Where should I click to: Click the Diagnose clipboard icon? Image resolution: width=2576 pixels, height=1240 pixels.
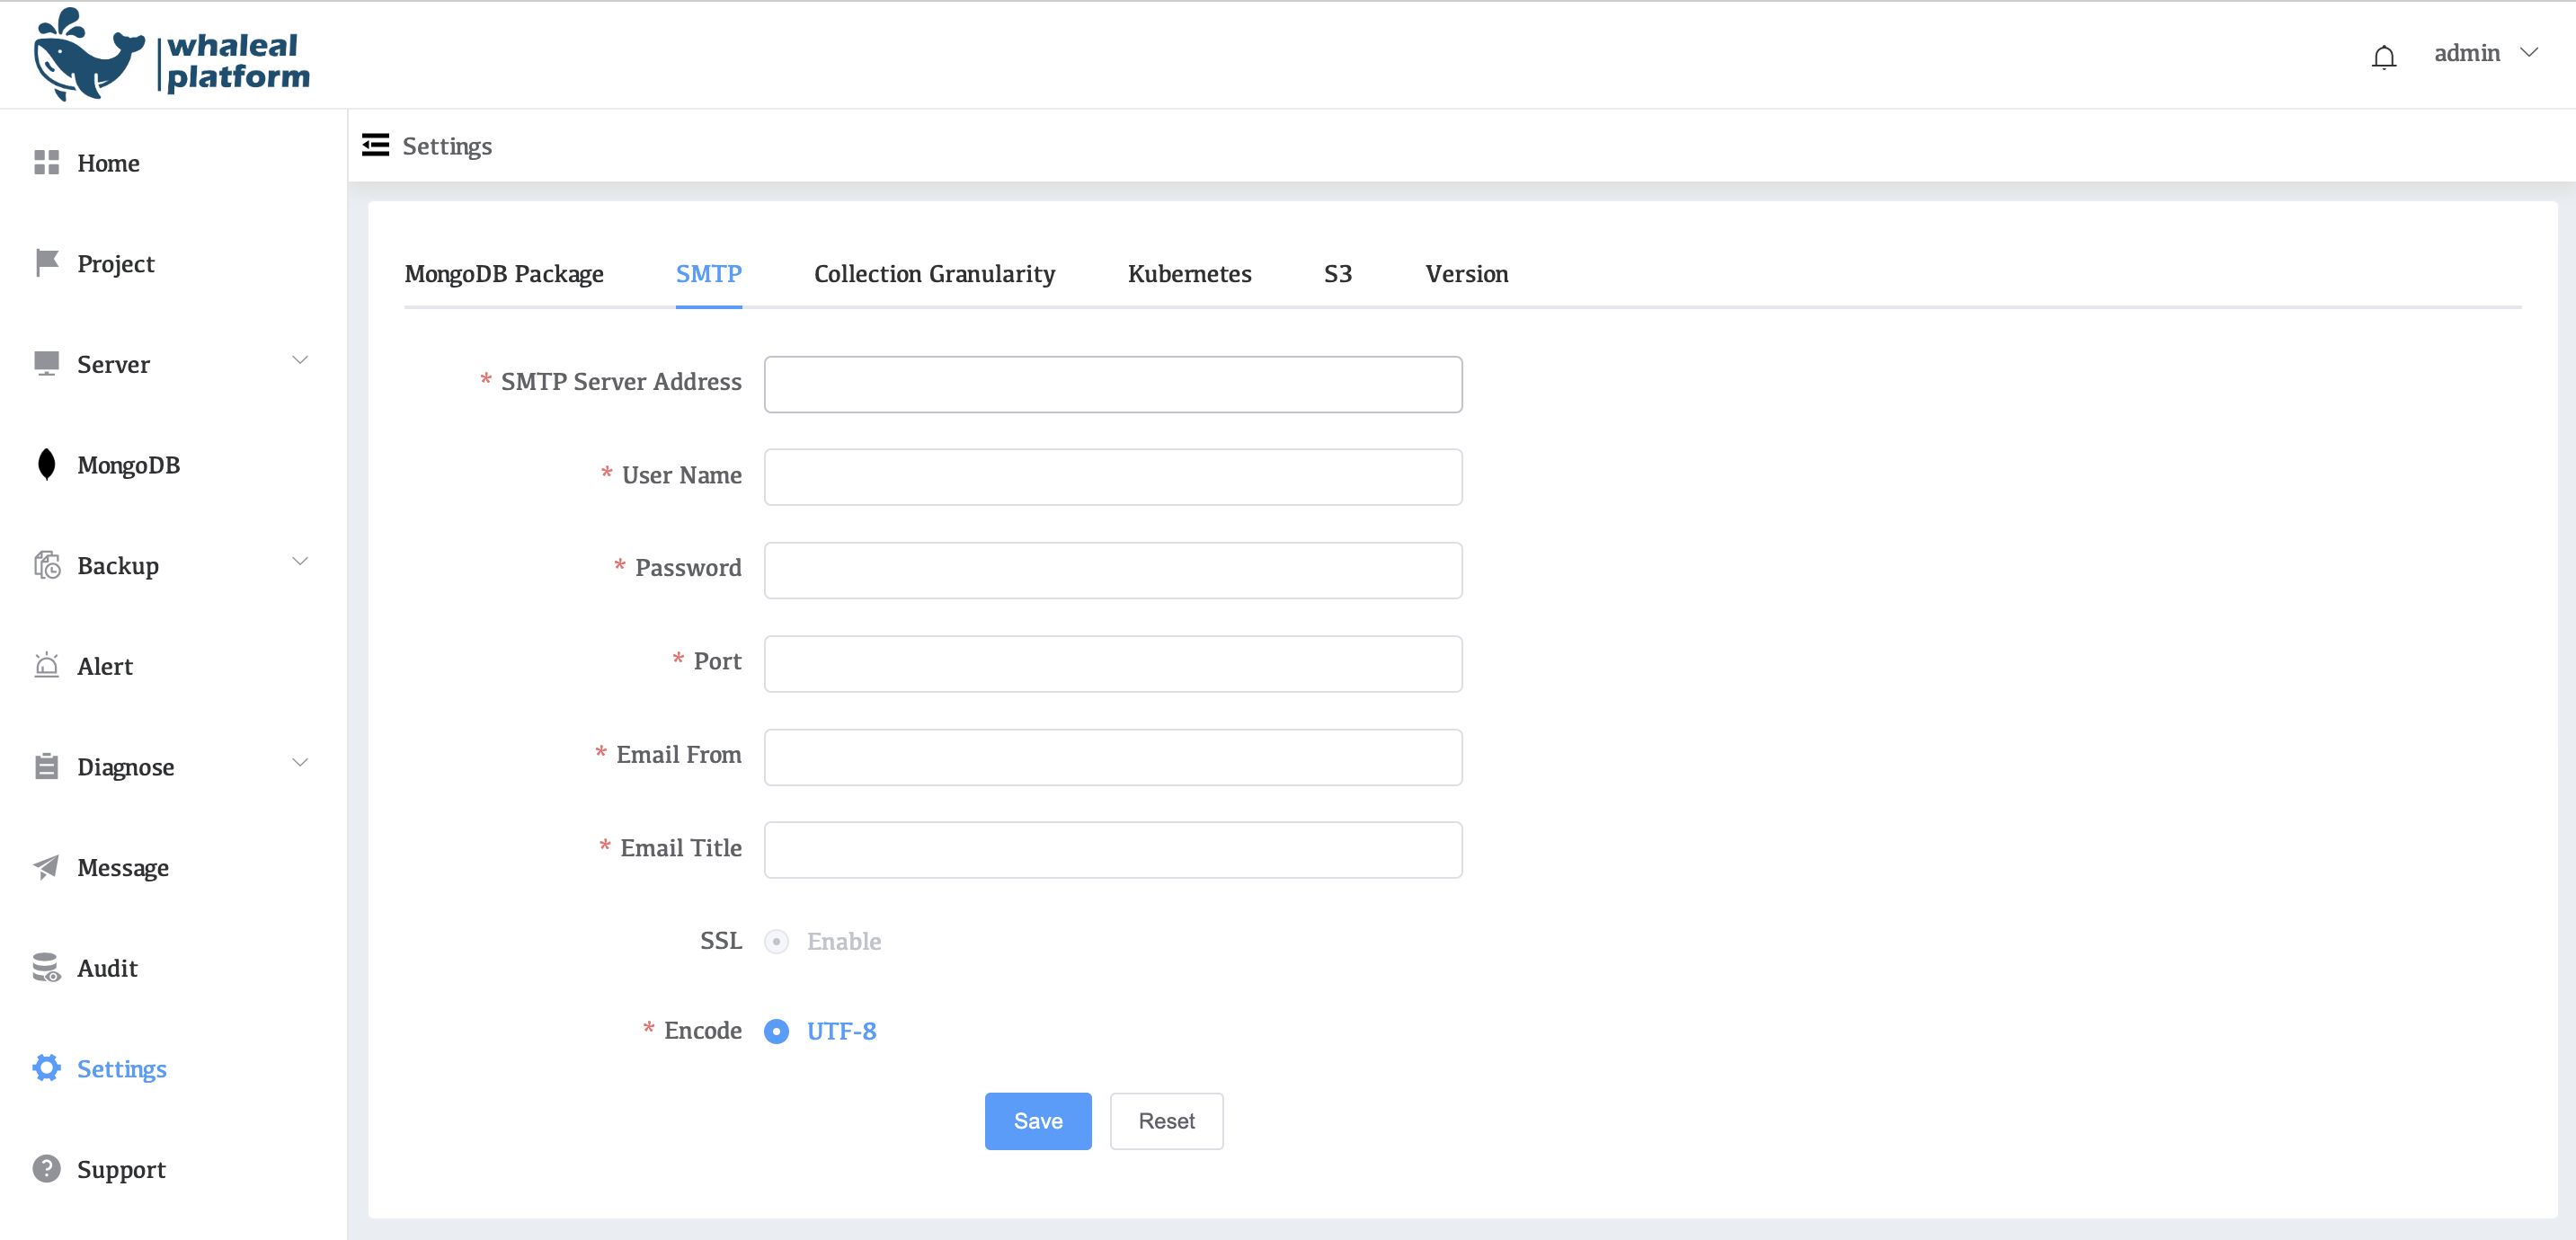click(47, 766)
